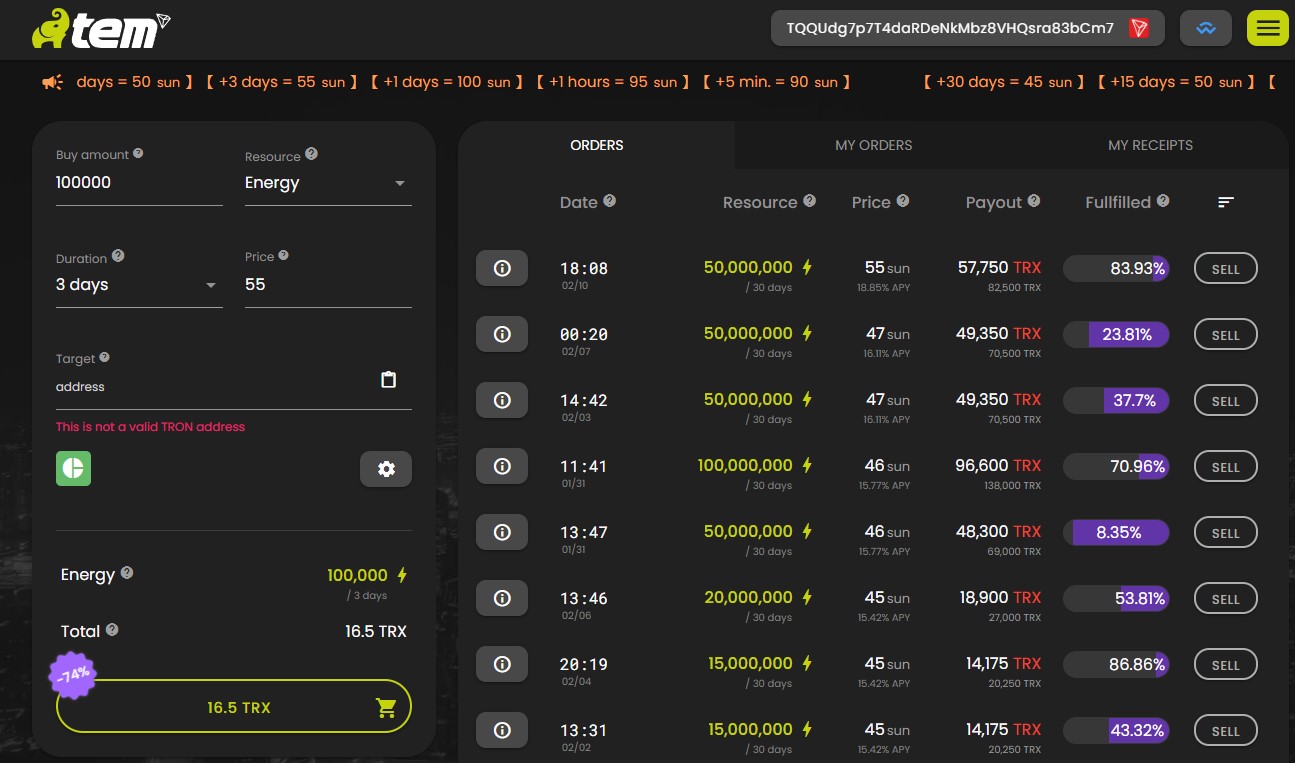Paste address using the clipboard icon

389,380
